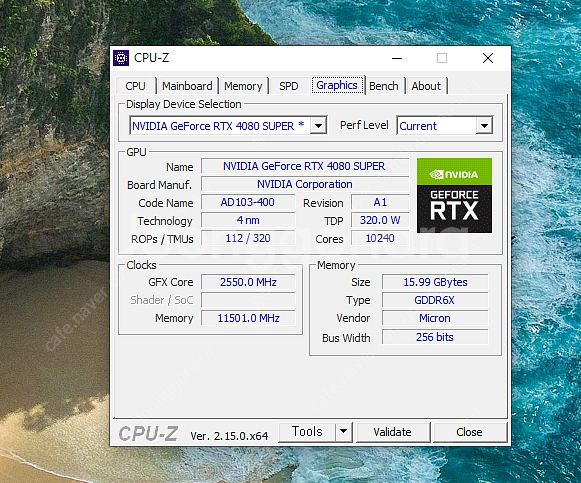Click the Bus Width '256 bits' value
The image size is (581, 483).
click(x=435, y=337)
